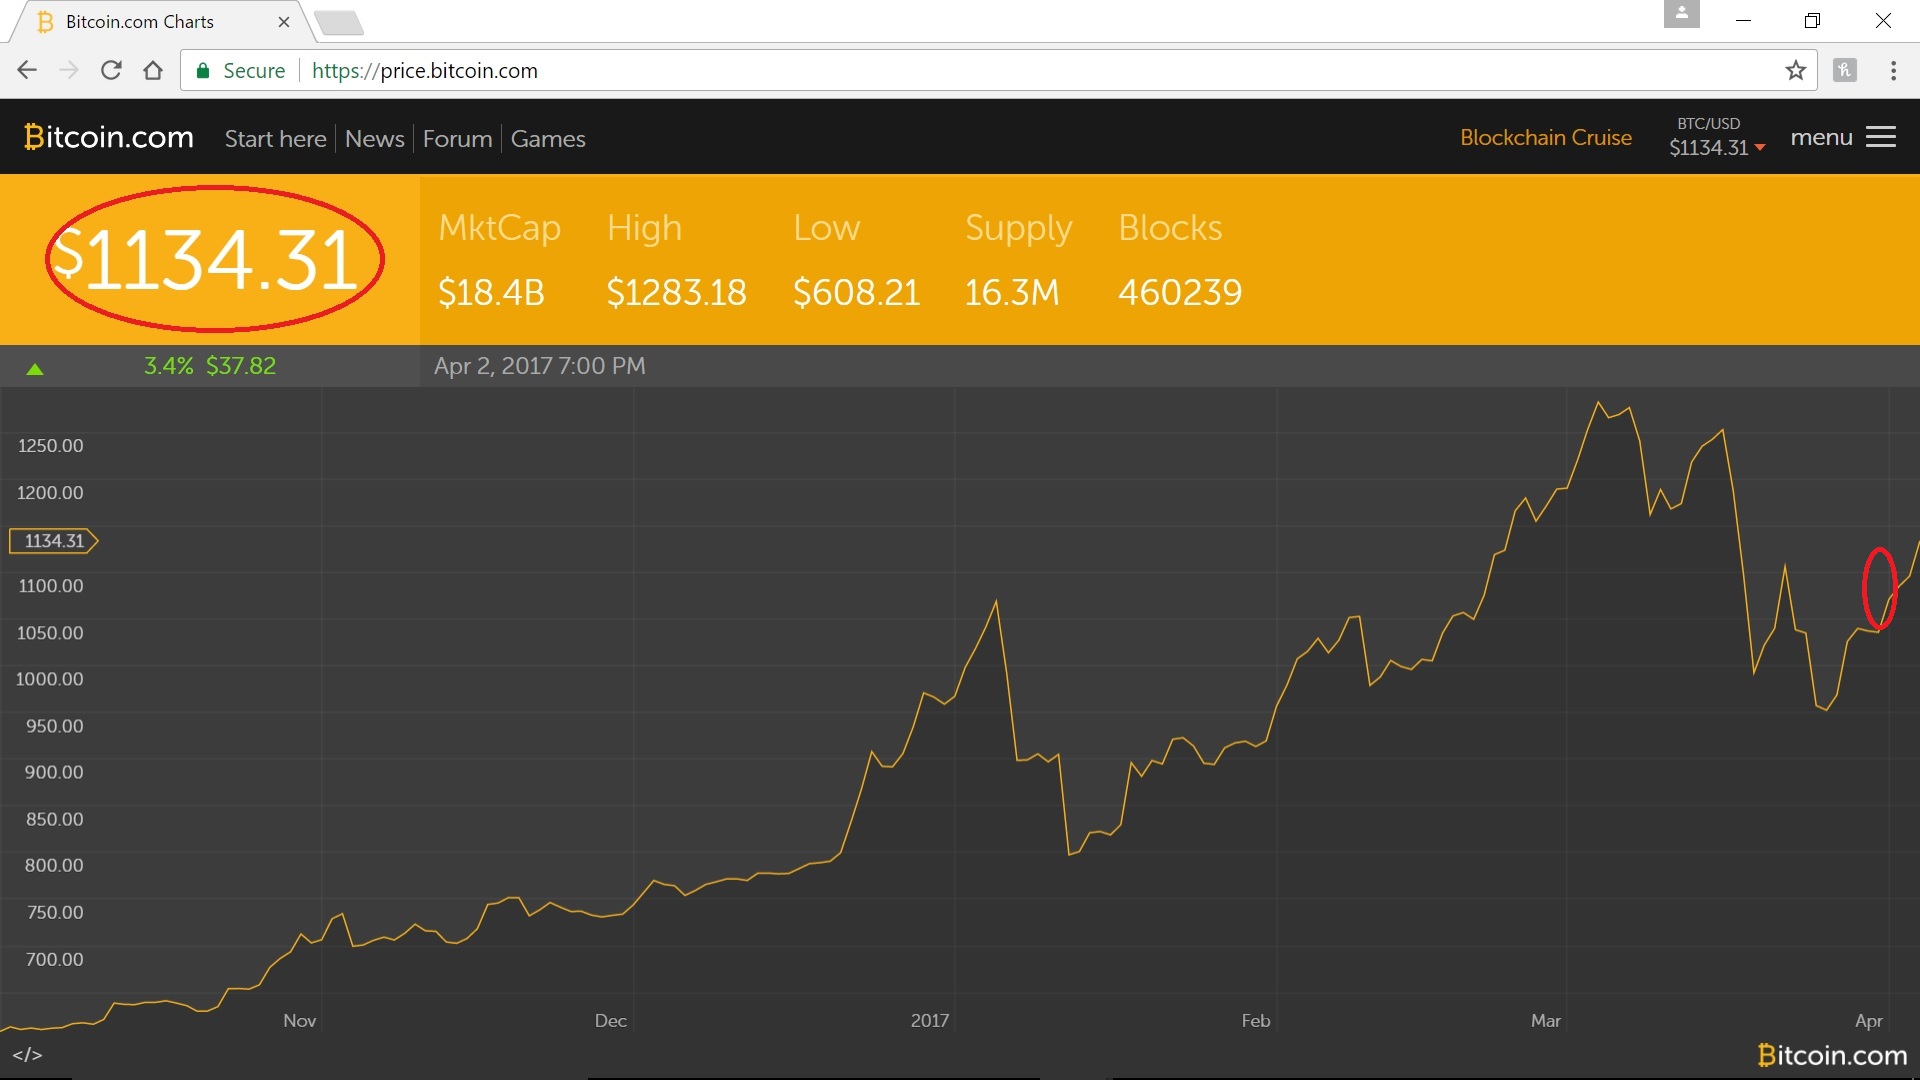
Task: Expand the menu in the top navigation
Action: point(1821,137)
